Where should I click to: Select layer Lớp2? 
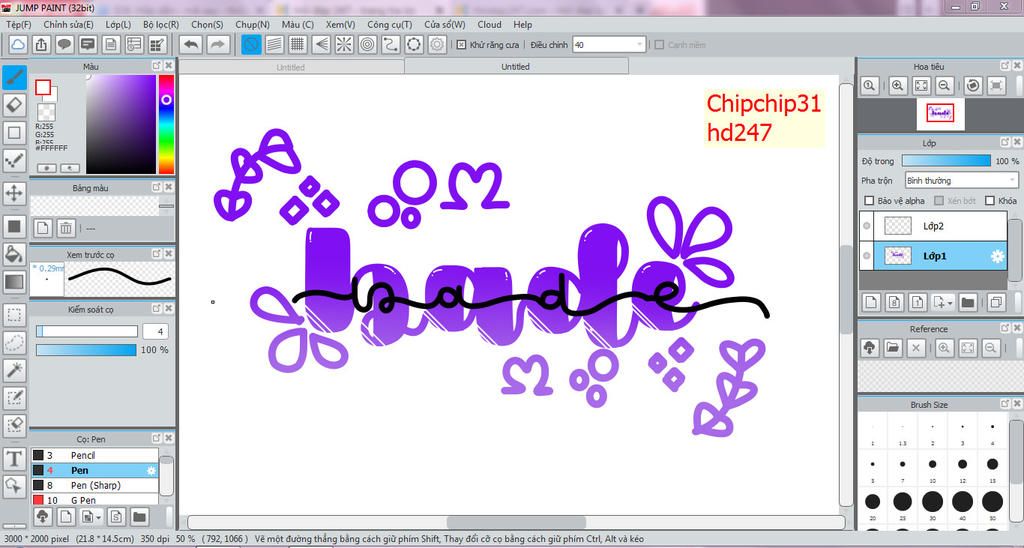point(933,226)
